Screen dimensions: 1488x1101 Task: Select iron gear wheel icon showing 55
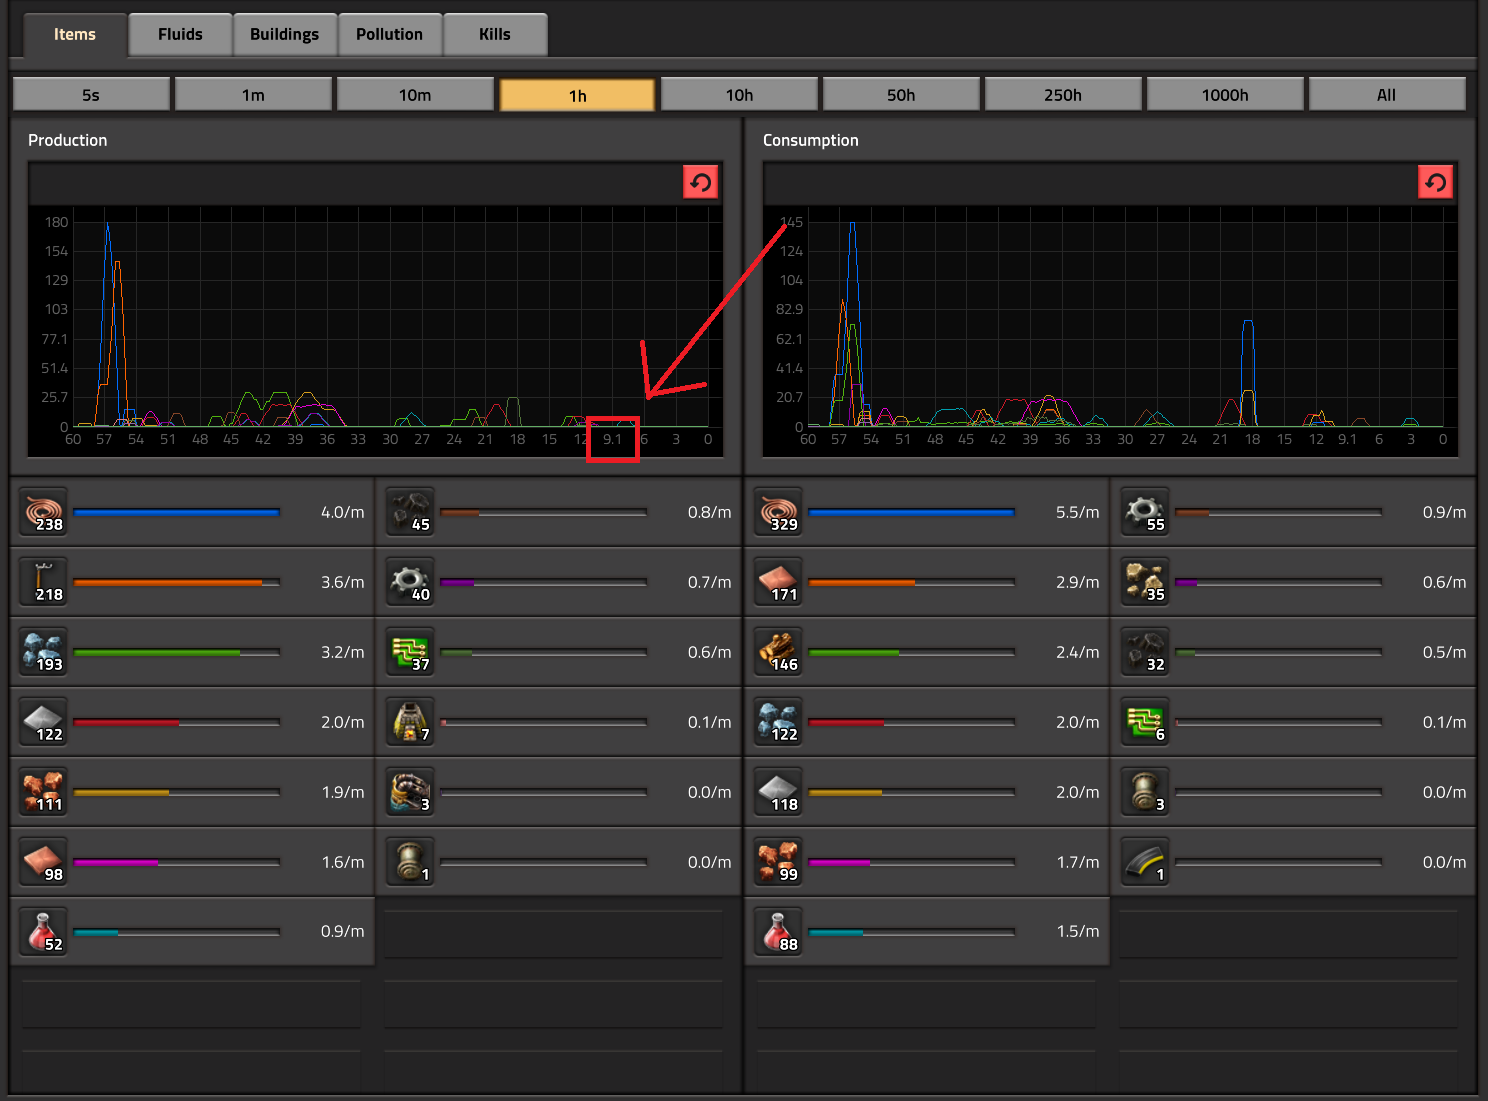(1145, 512)
